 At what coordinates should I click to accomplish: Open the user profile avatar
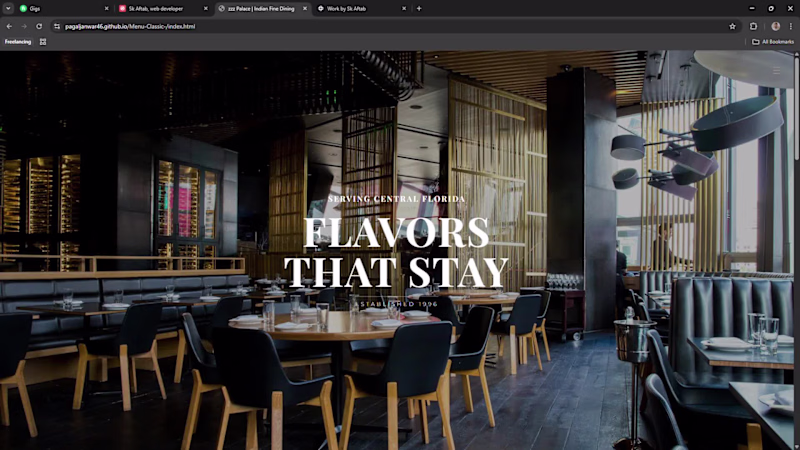(x=776, y=26)
